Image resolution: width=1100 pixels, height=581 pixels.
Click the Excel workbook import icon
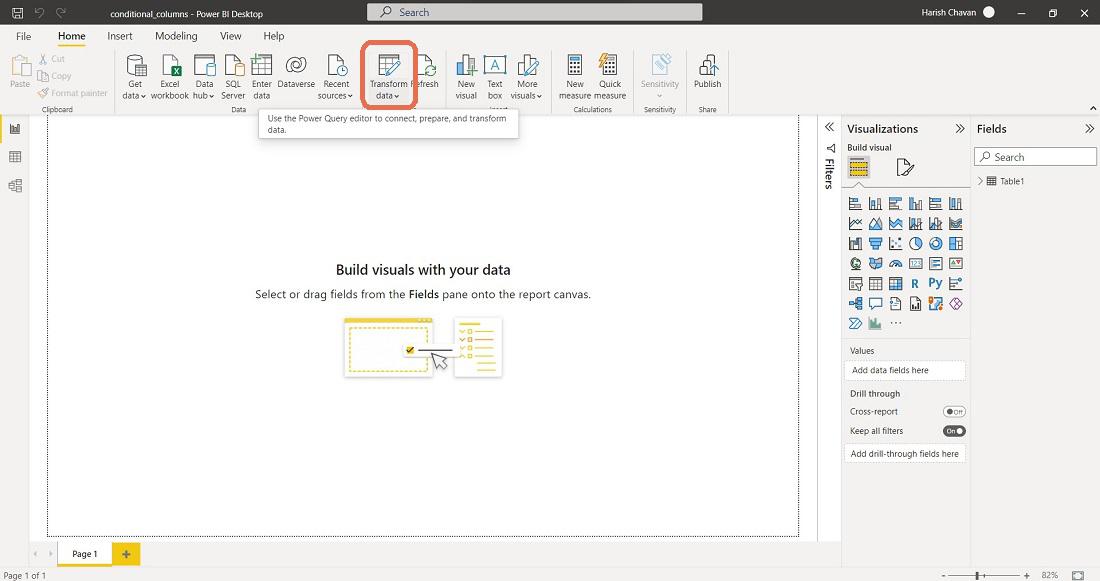click(170, 76)
